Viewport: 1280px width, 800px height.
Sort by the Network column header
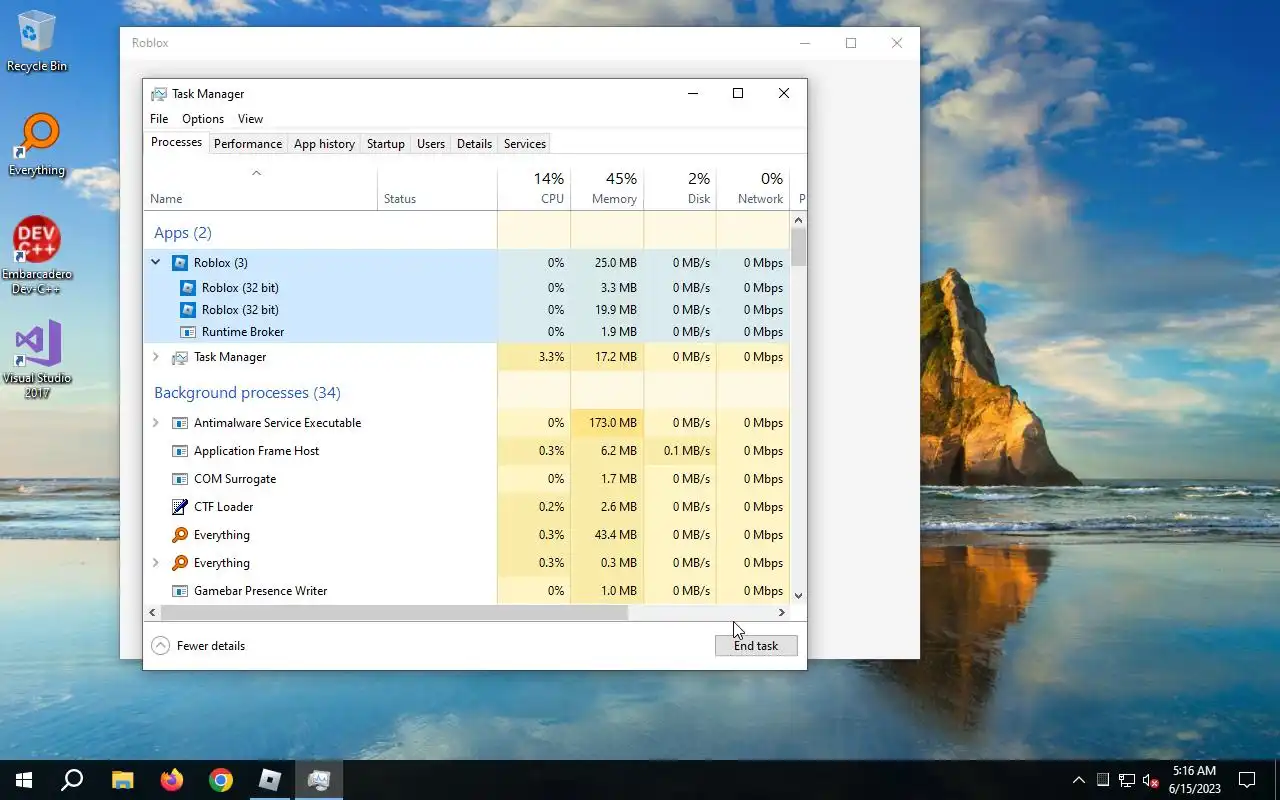pos(753,188)
